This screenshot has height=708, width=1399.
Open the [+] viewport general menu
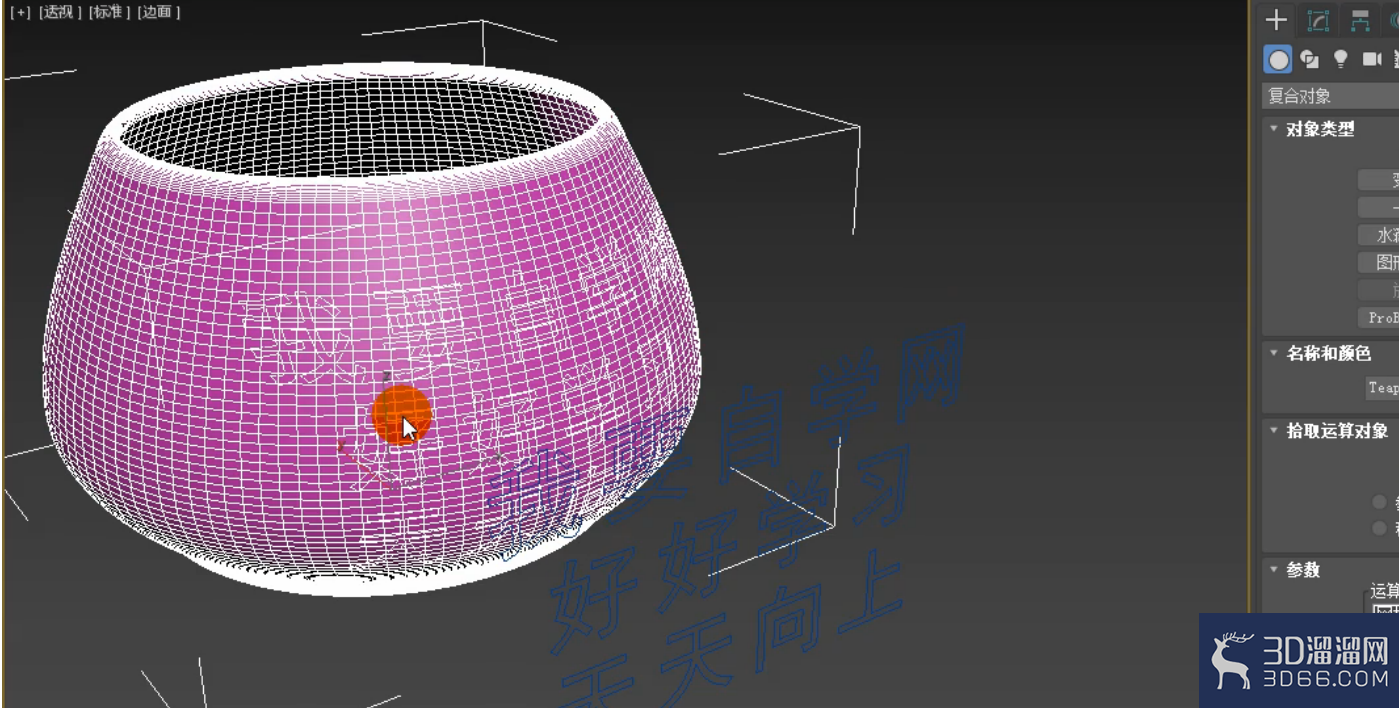[20, 13]
